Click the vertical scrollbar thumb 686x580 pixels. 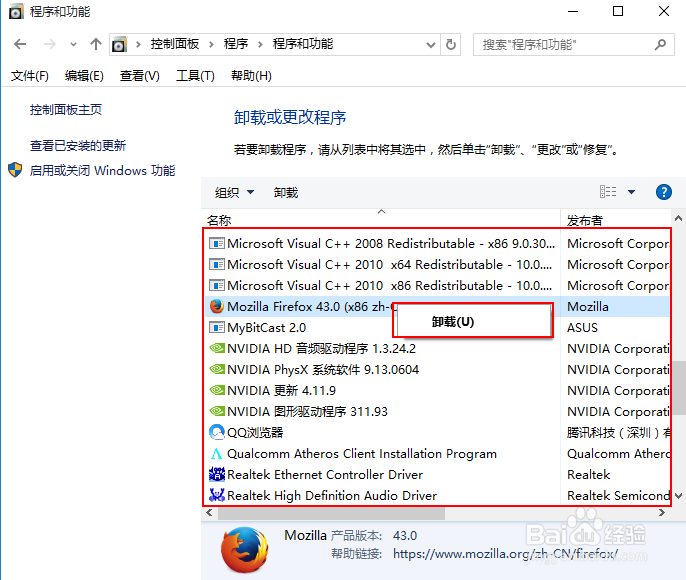click(x=679, y=388)
